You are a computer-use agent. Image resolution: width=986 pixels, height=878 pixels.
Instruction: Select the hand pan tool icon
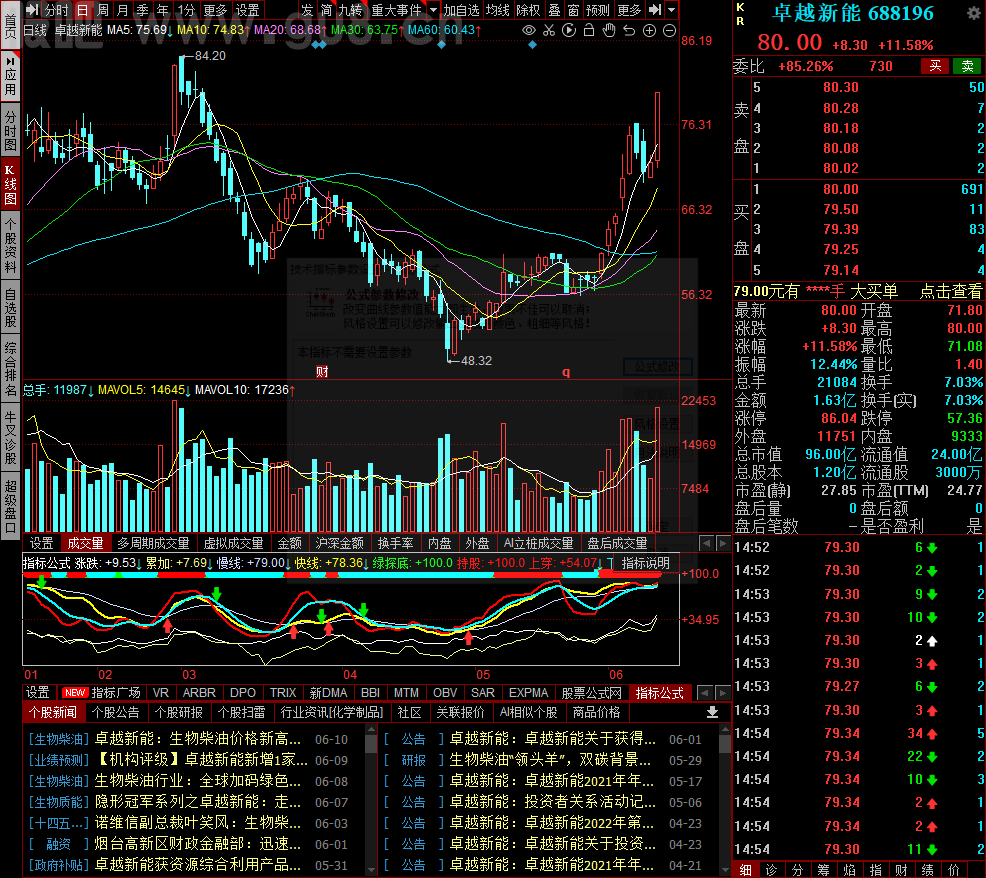pos(609,30)
